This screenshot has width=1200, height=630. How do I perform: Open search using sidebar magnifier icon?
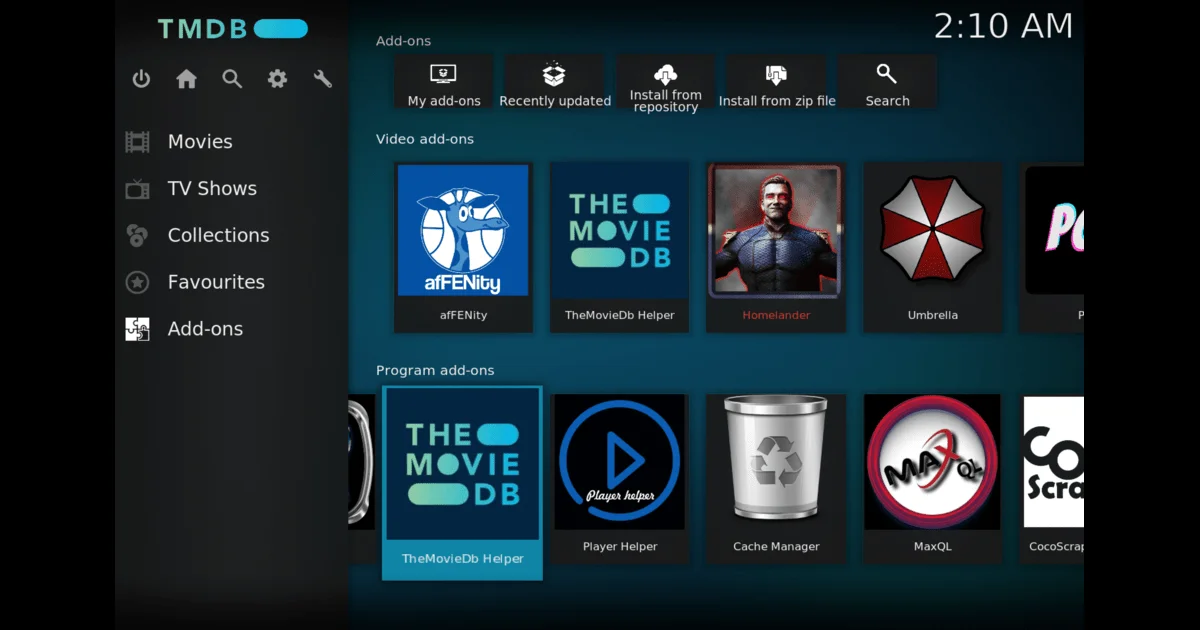point(232,79)
